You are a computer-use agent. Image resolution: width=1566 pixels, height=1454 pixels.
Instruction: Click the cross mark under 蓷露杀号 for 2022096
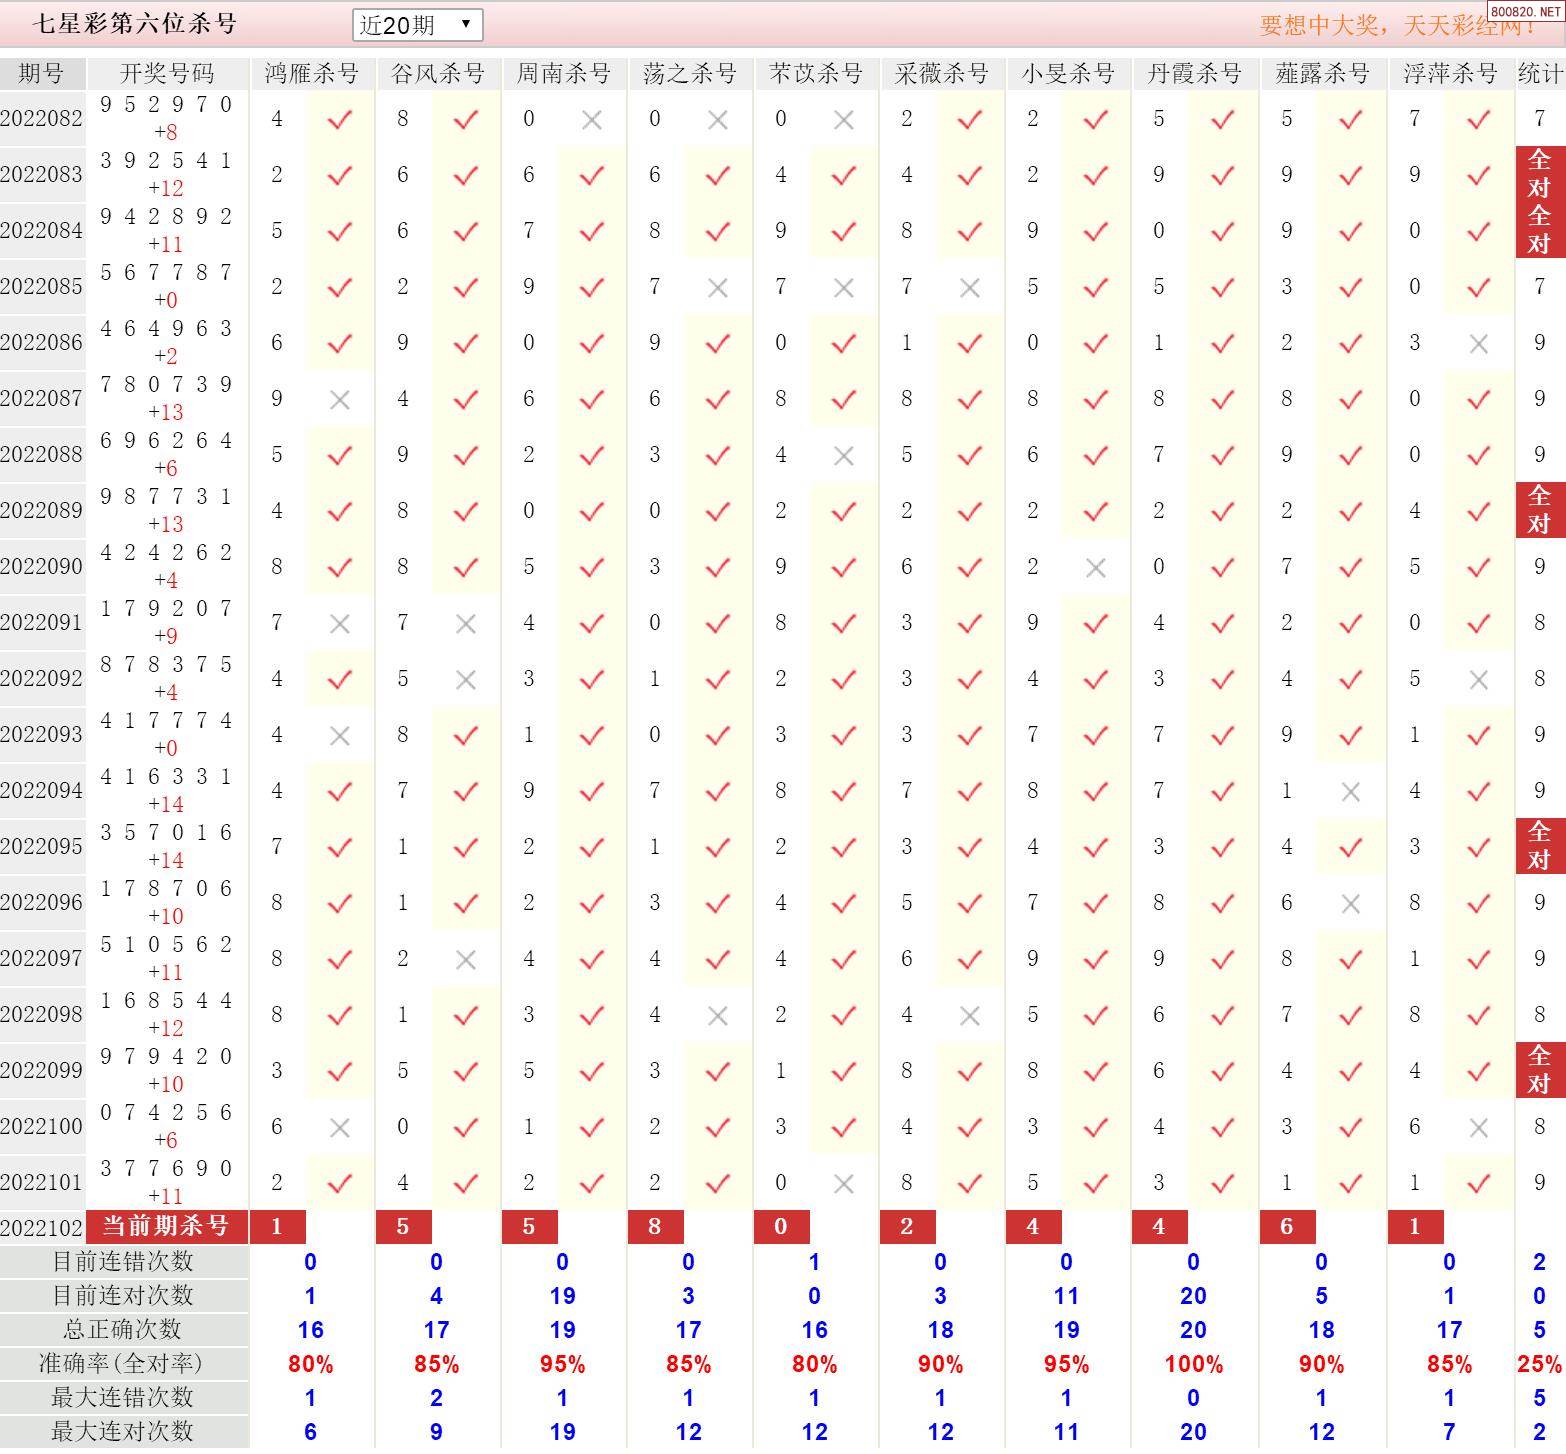tap(1351, 904)
